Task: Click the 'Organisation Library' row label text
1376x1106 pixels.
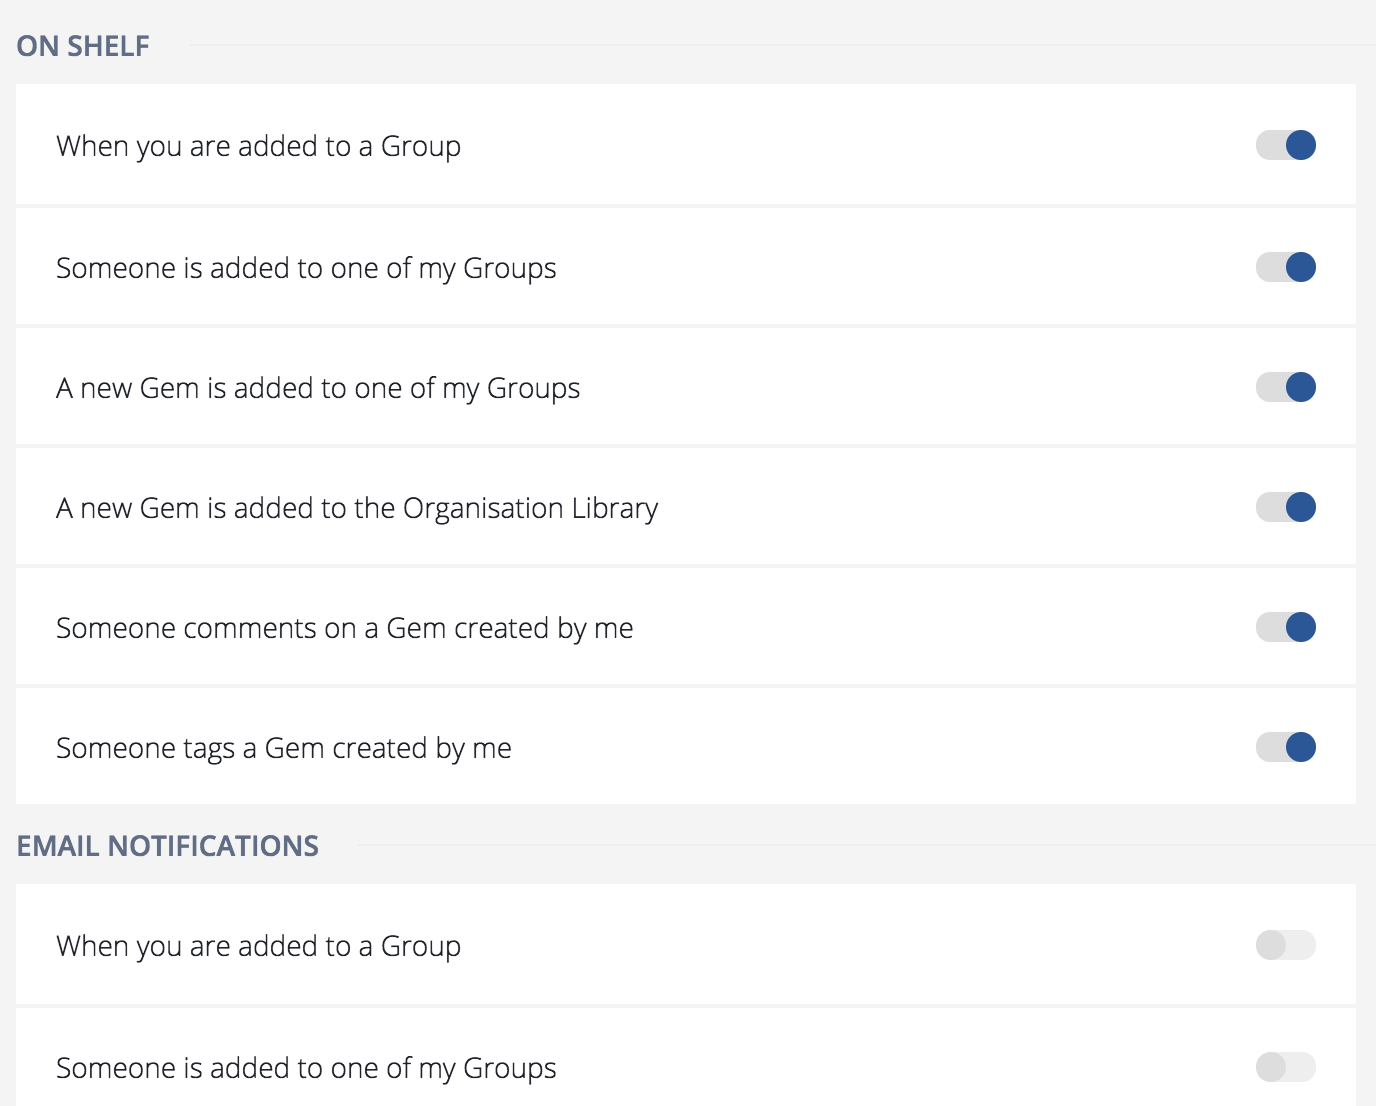Action: pos(357,508)
